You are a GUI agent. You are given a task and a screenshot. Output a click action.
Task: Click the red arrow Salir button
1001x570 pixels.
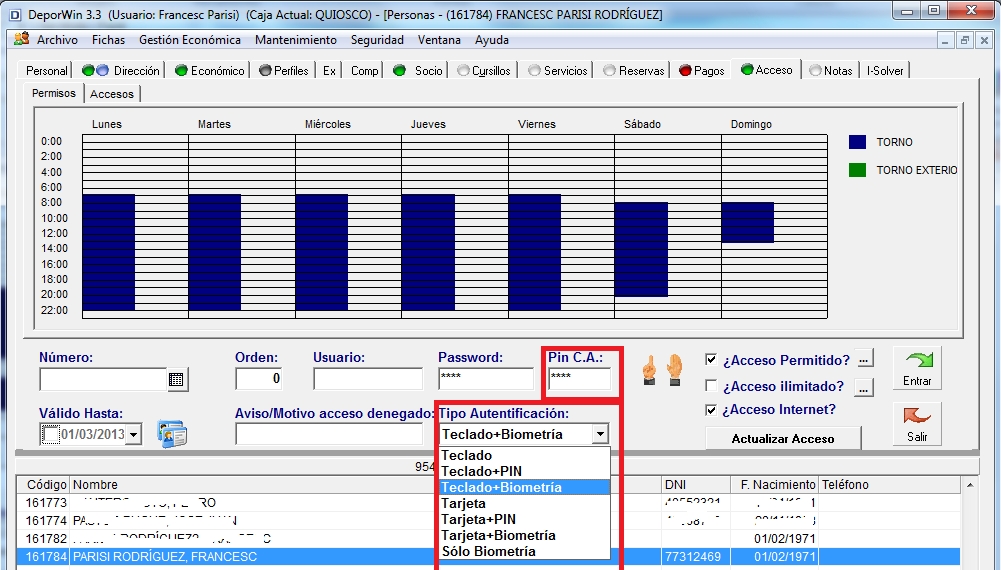click(917, 423)
